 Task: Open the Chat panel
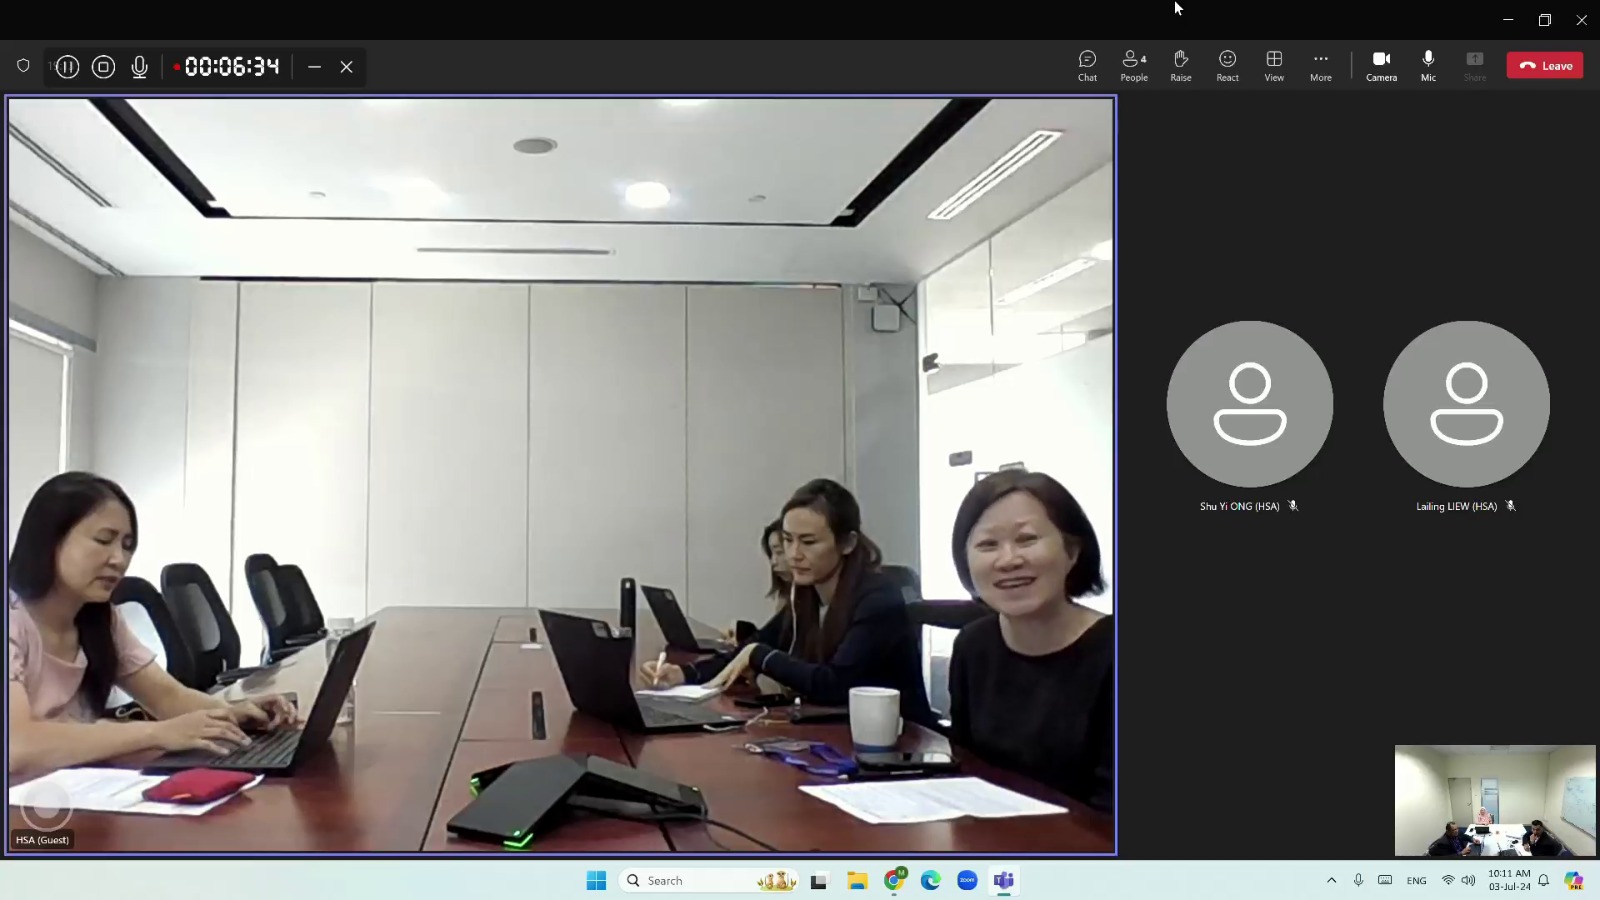pos(1087,66)
